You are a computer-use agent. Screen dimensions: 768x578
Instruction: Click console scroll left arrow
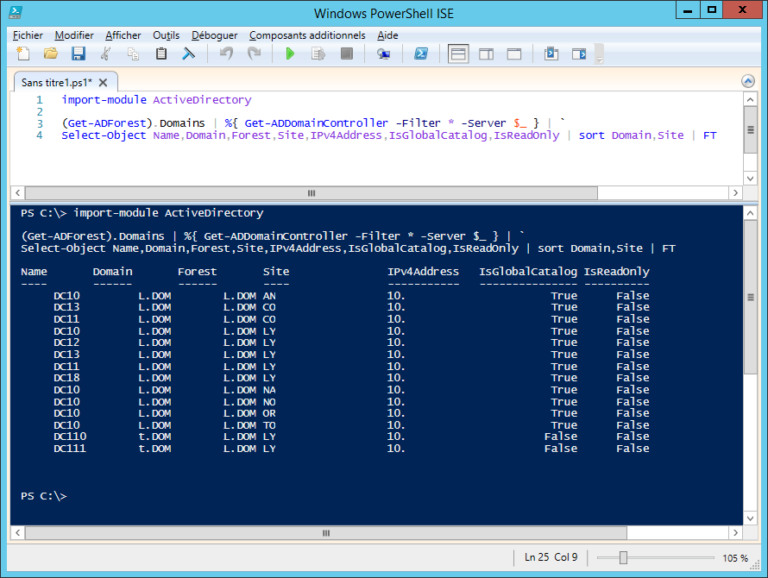pyautogui.click(x=18, y=533)
